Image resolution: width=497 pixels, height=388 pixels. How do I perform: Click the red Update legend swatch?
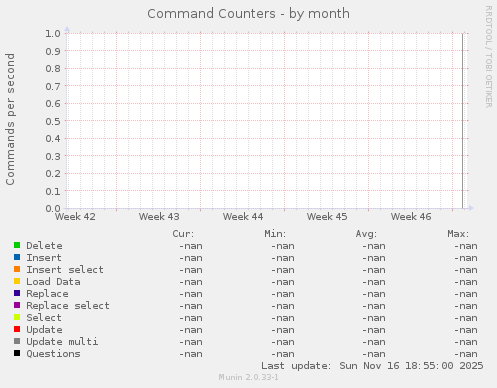click(x=17, y=329)
